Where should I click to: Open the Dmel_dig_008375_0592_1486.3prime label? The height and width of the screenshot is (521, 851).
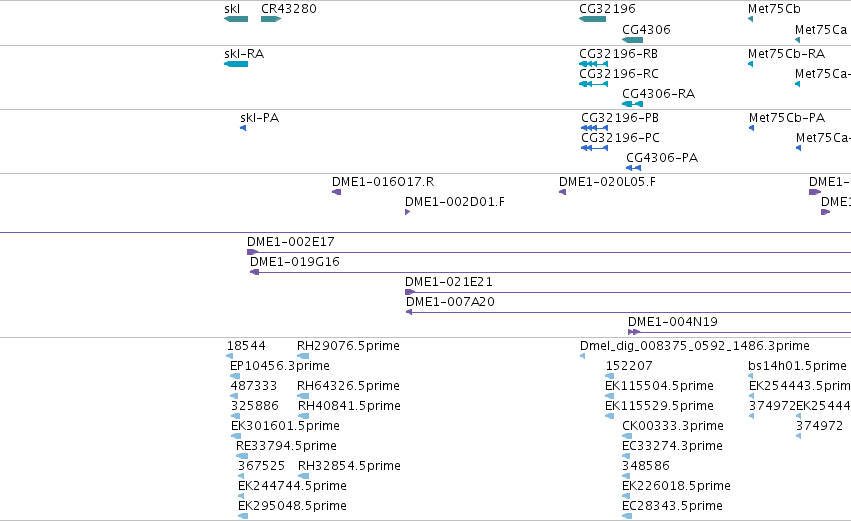click(x=695, y=346)
